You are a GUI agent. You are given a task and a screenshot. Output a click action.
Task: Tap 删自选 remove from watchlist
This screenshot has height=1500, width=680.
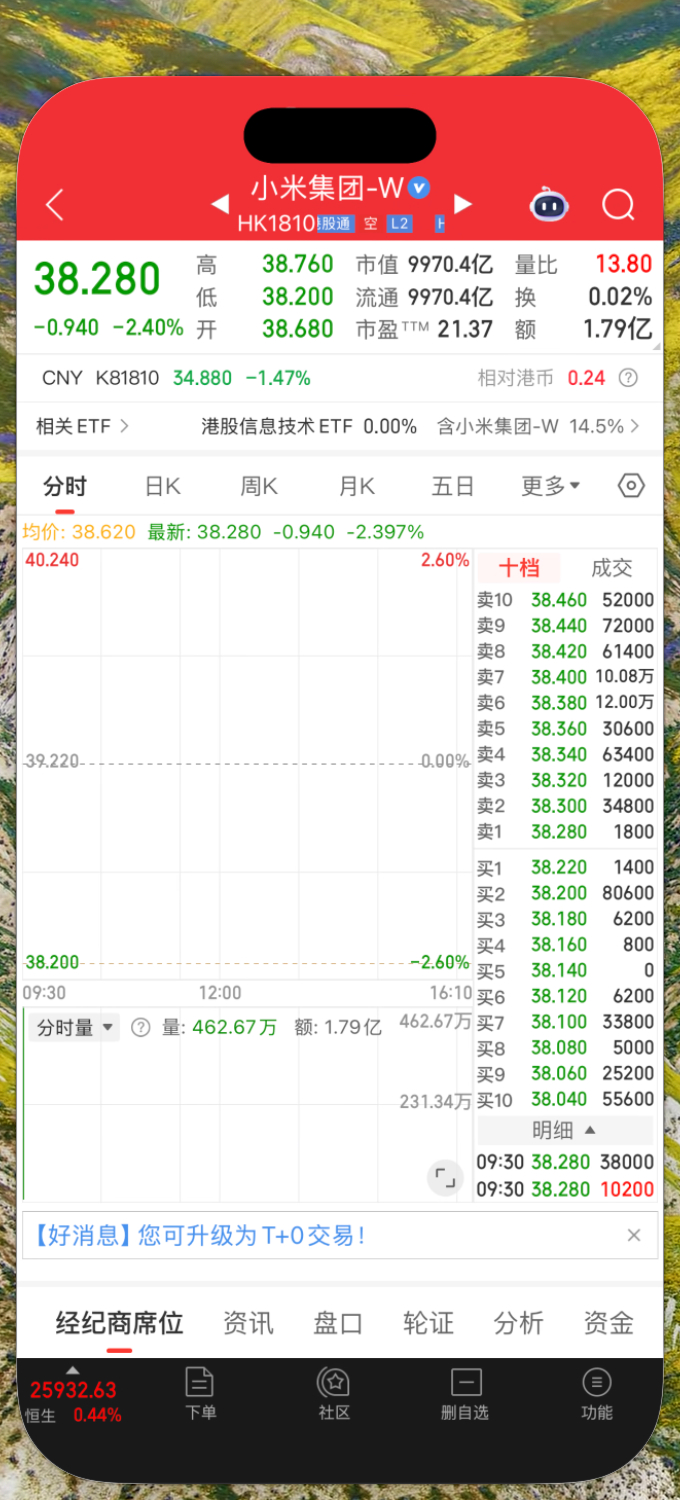[465, 1393]
